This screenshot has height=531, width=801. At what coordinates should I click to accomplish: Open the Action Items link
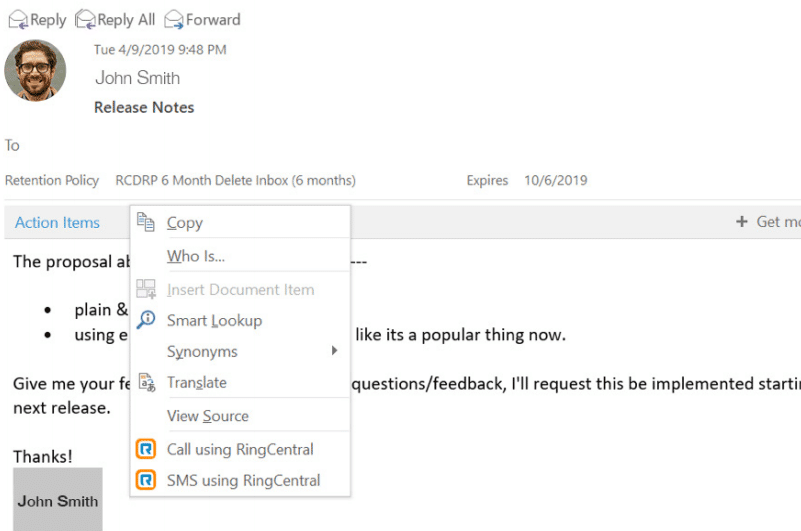click(57, 222)
